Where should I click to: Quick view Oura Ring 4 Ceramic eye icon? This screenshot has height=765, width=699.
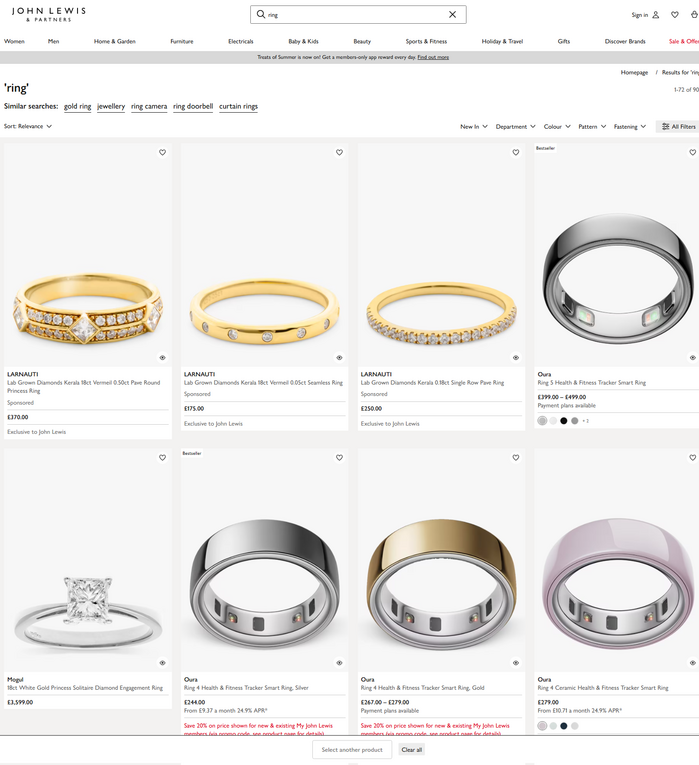(x=693, y=663)
